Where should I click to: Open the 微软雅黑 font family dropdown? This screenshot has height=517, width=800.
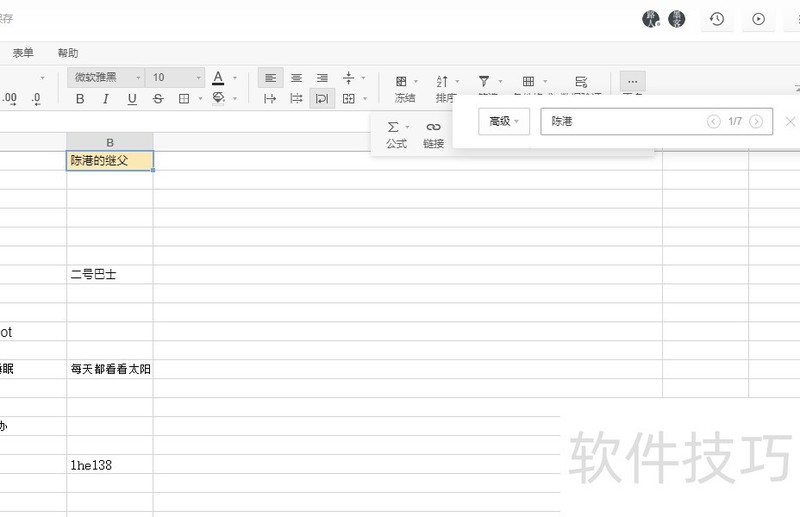tap(106, 78)
